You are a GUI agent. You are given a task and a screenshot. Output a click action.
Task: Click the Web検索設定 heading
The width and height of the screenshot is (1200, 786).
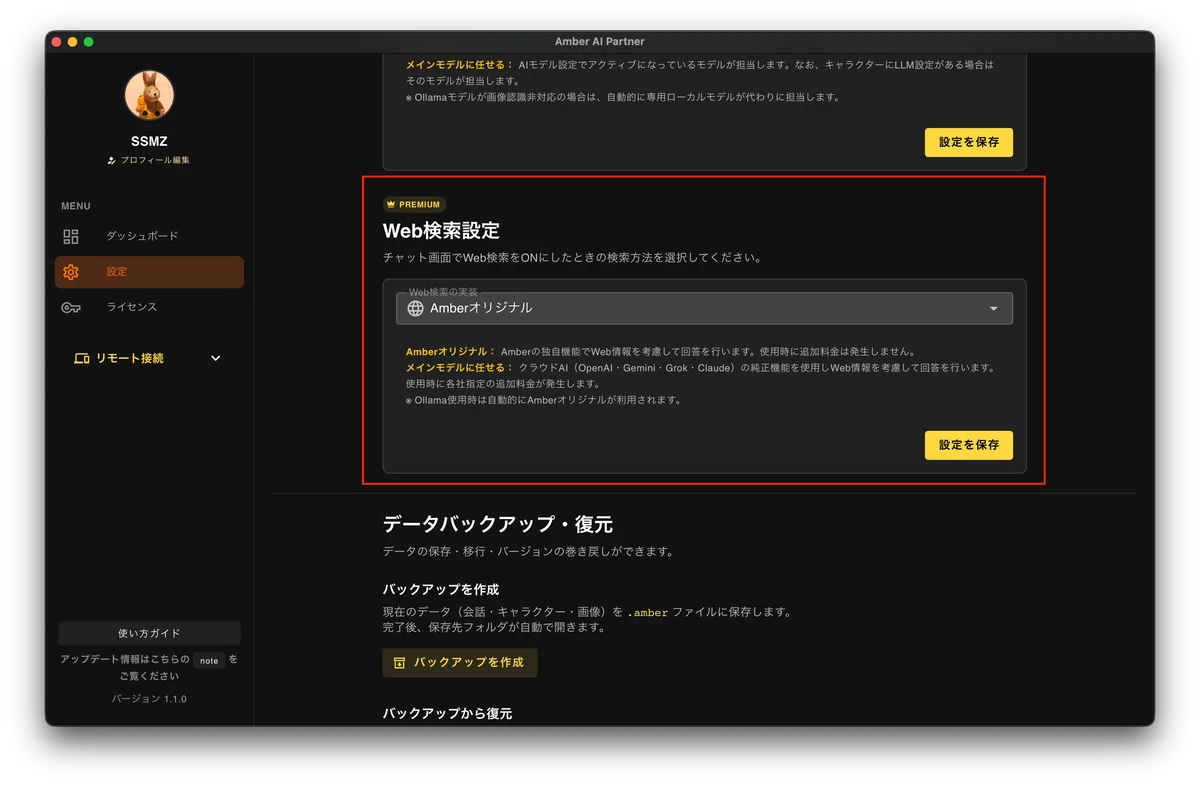[441, 230]
